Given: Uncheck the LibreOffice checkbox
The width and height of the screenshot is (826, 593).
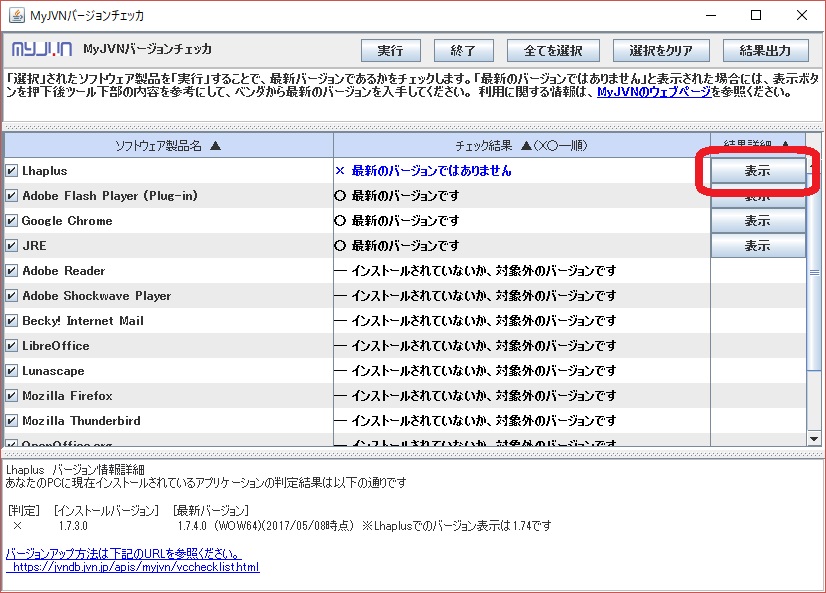Looking at the screenshot, I should coord(12,346).
